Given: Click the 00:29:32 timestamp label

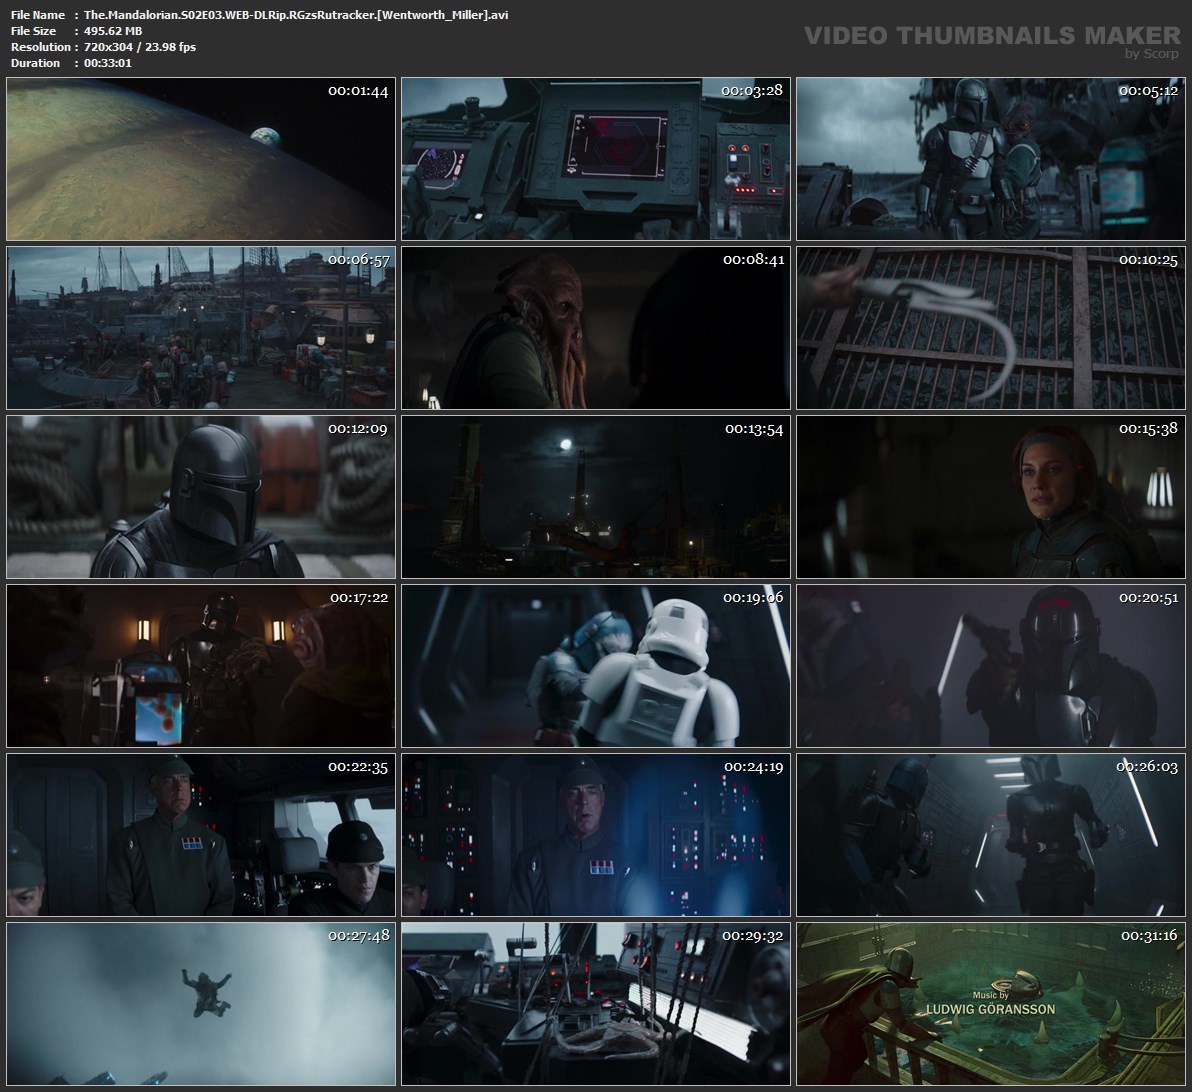Looking at the screenshot, I should click(753, 936).
